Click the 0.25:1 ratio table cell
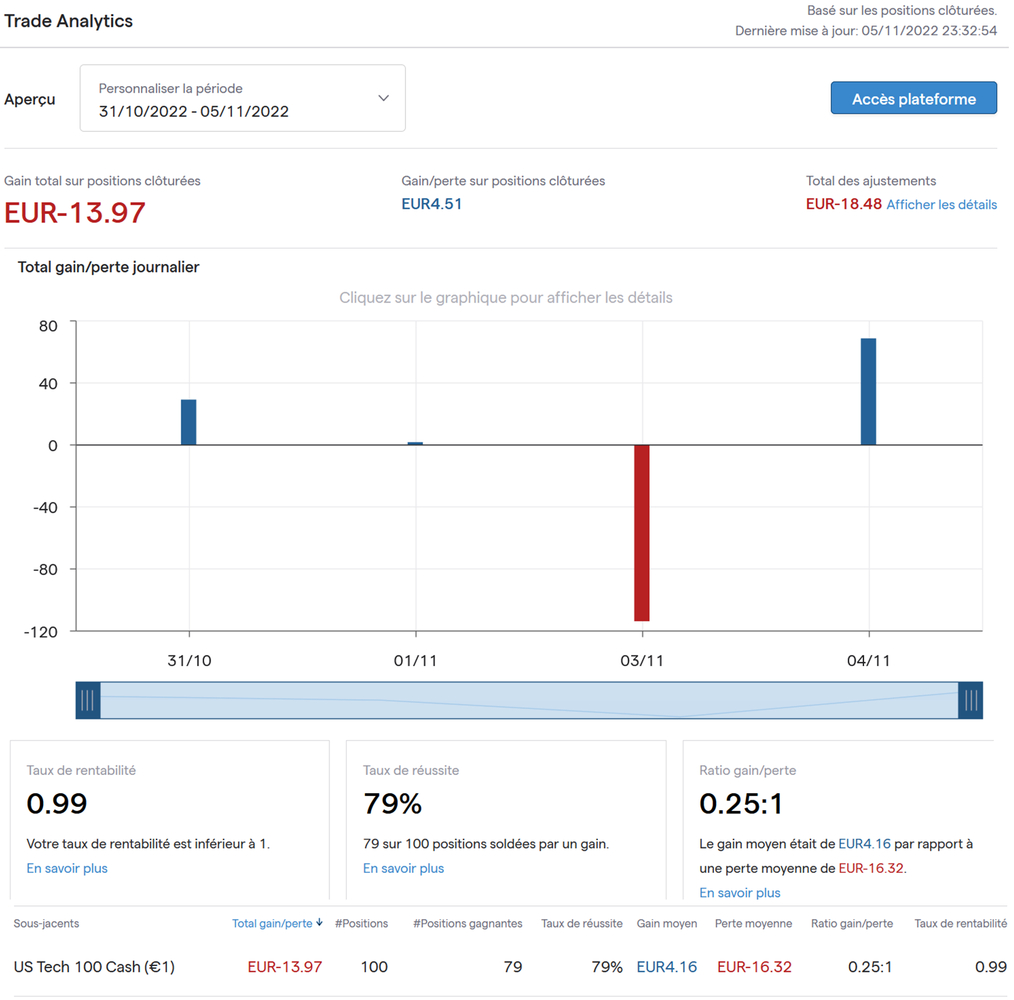The height and width of the screenshot is (1000, 1014). 870,967
